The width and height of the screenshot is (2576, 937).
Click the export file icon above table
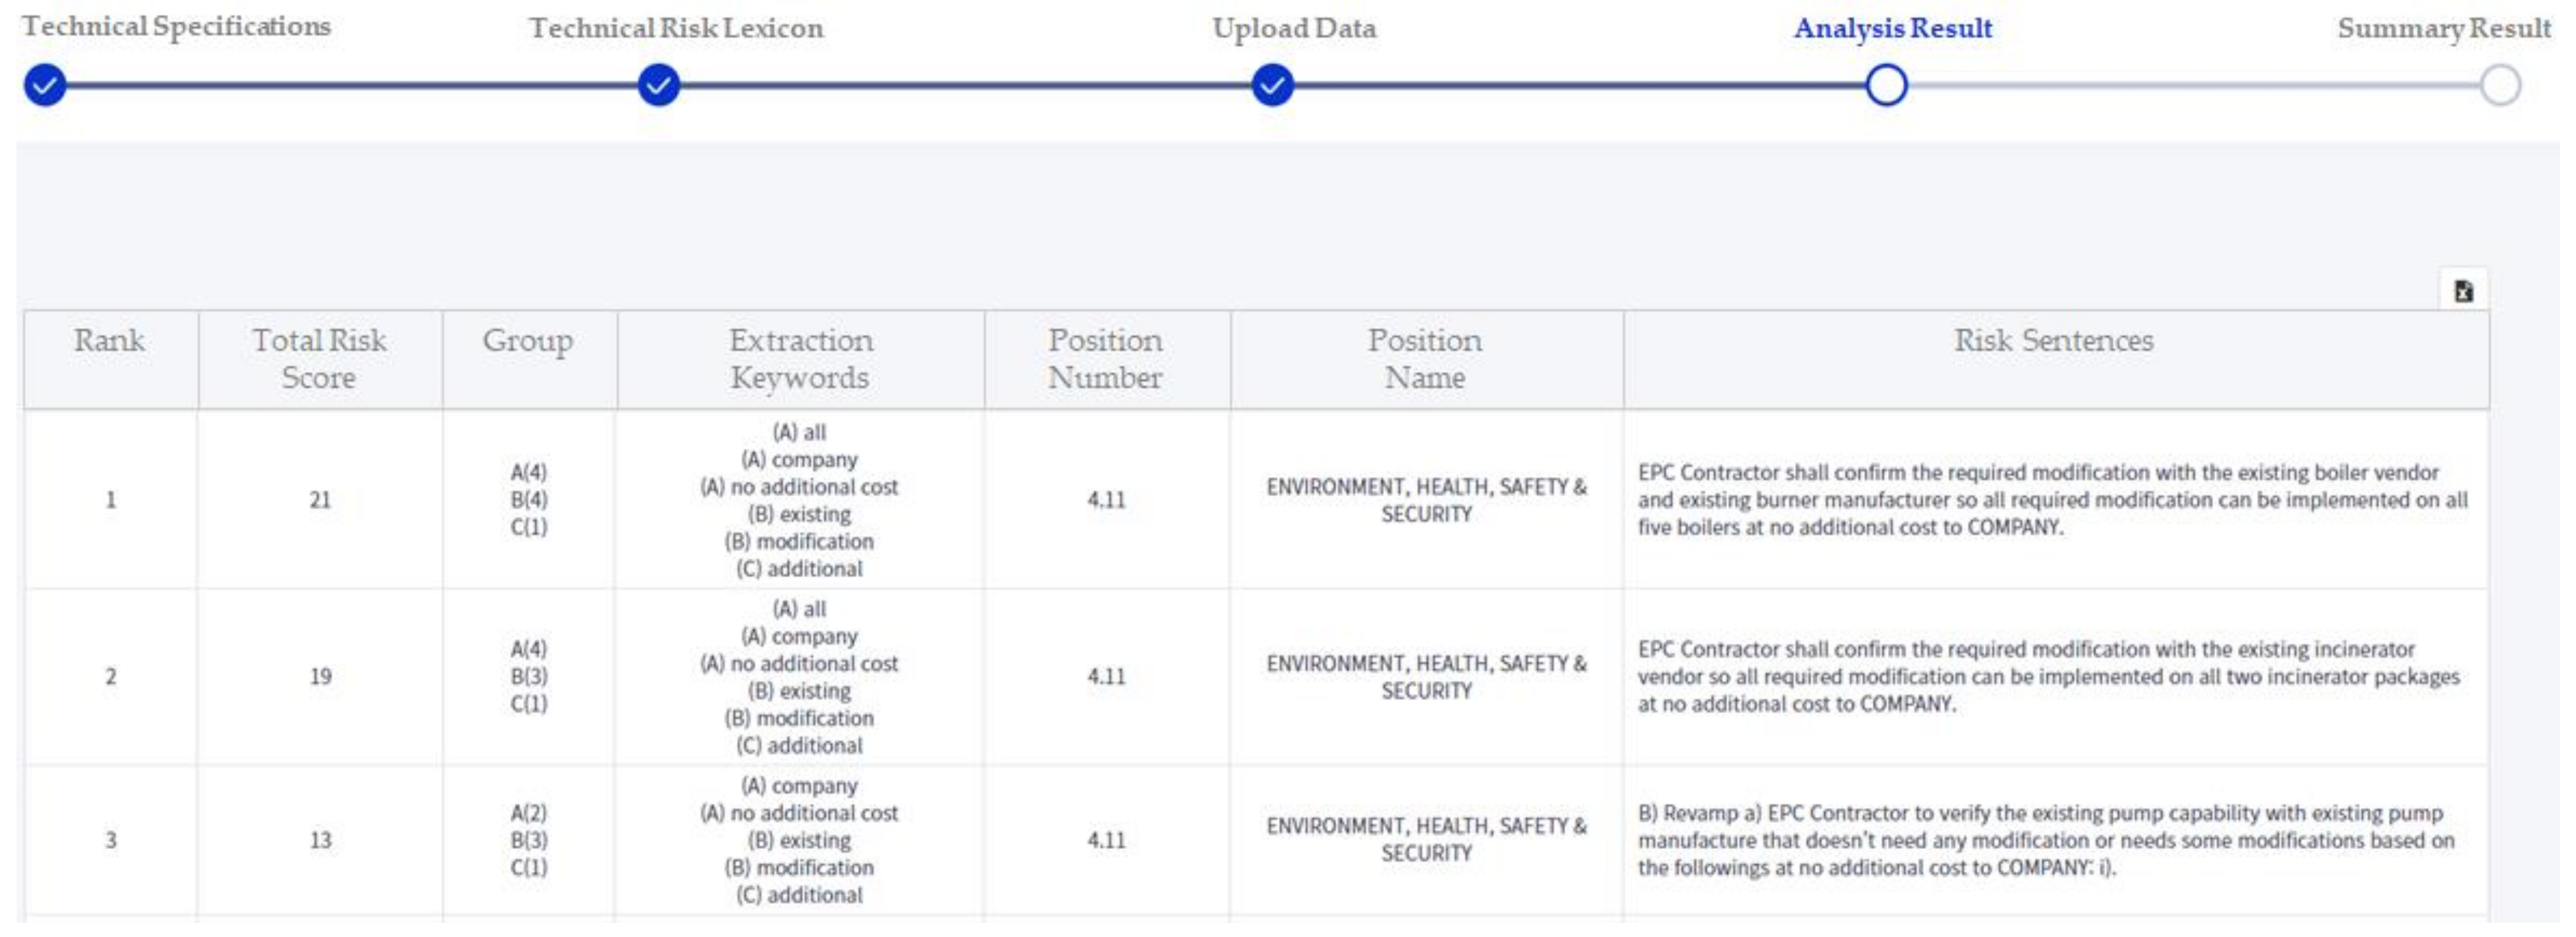pyautogui.click(x=2463, y=291)
